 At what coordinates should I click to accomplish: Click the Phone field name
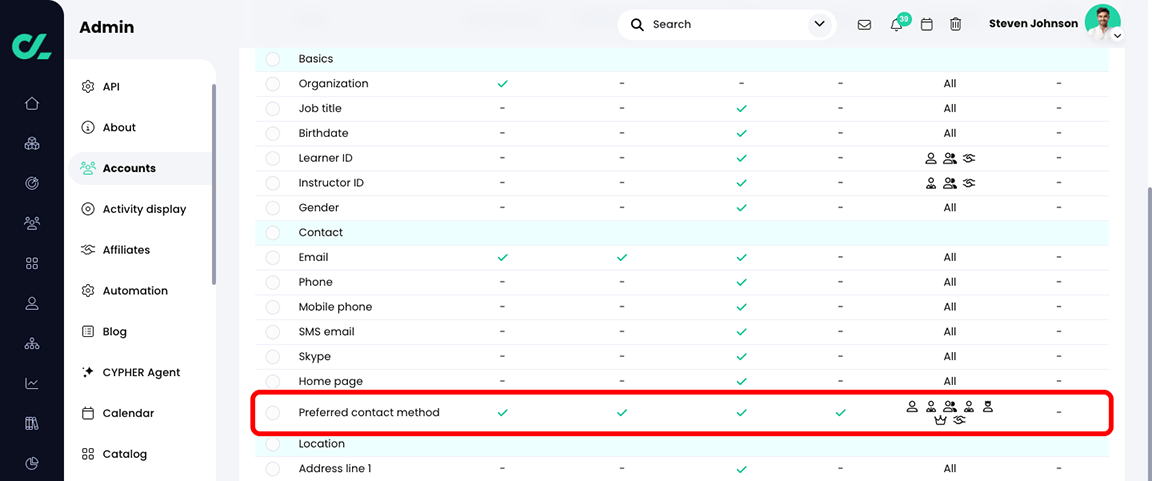315,282
